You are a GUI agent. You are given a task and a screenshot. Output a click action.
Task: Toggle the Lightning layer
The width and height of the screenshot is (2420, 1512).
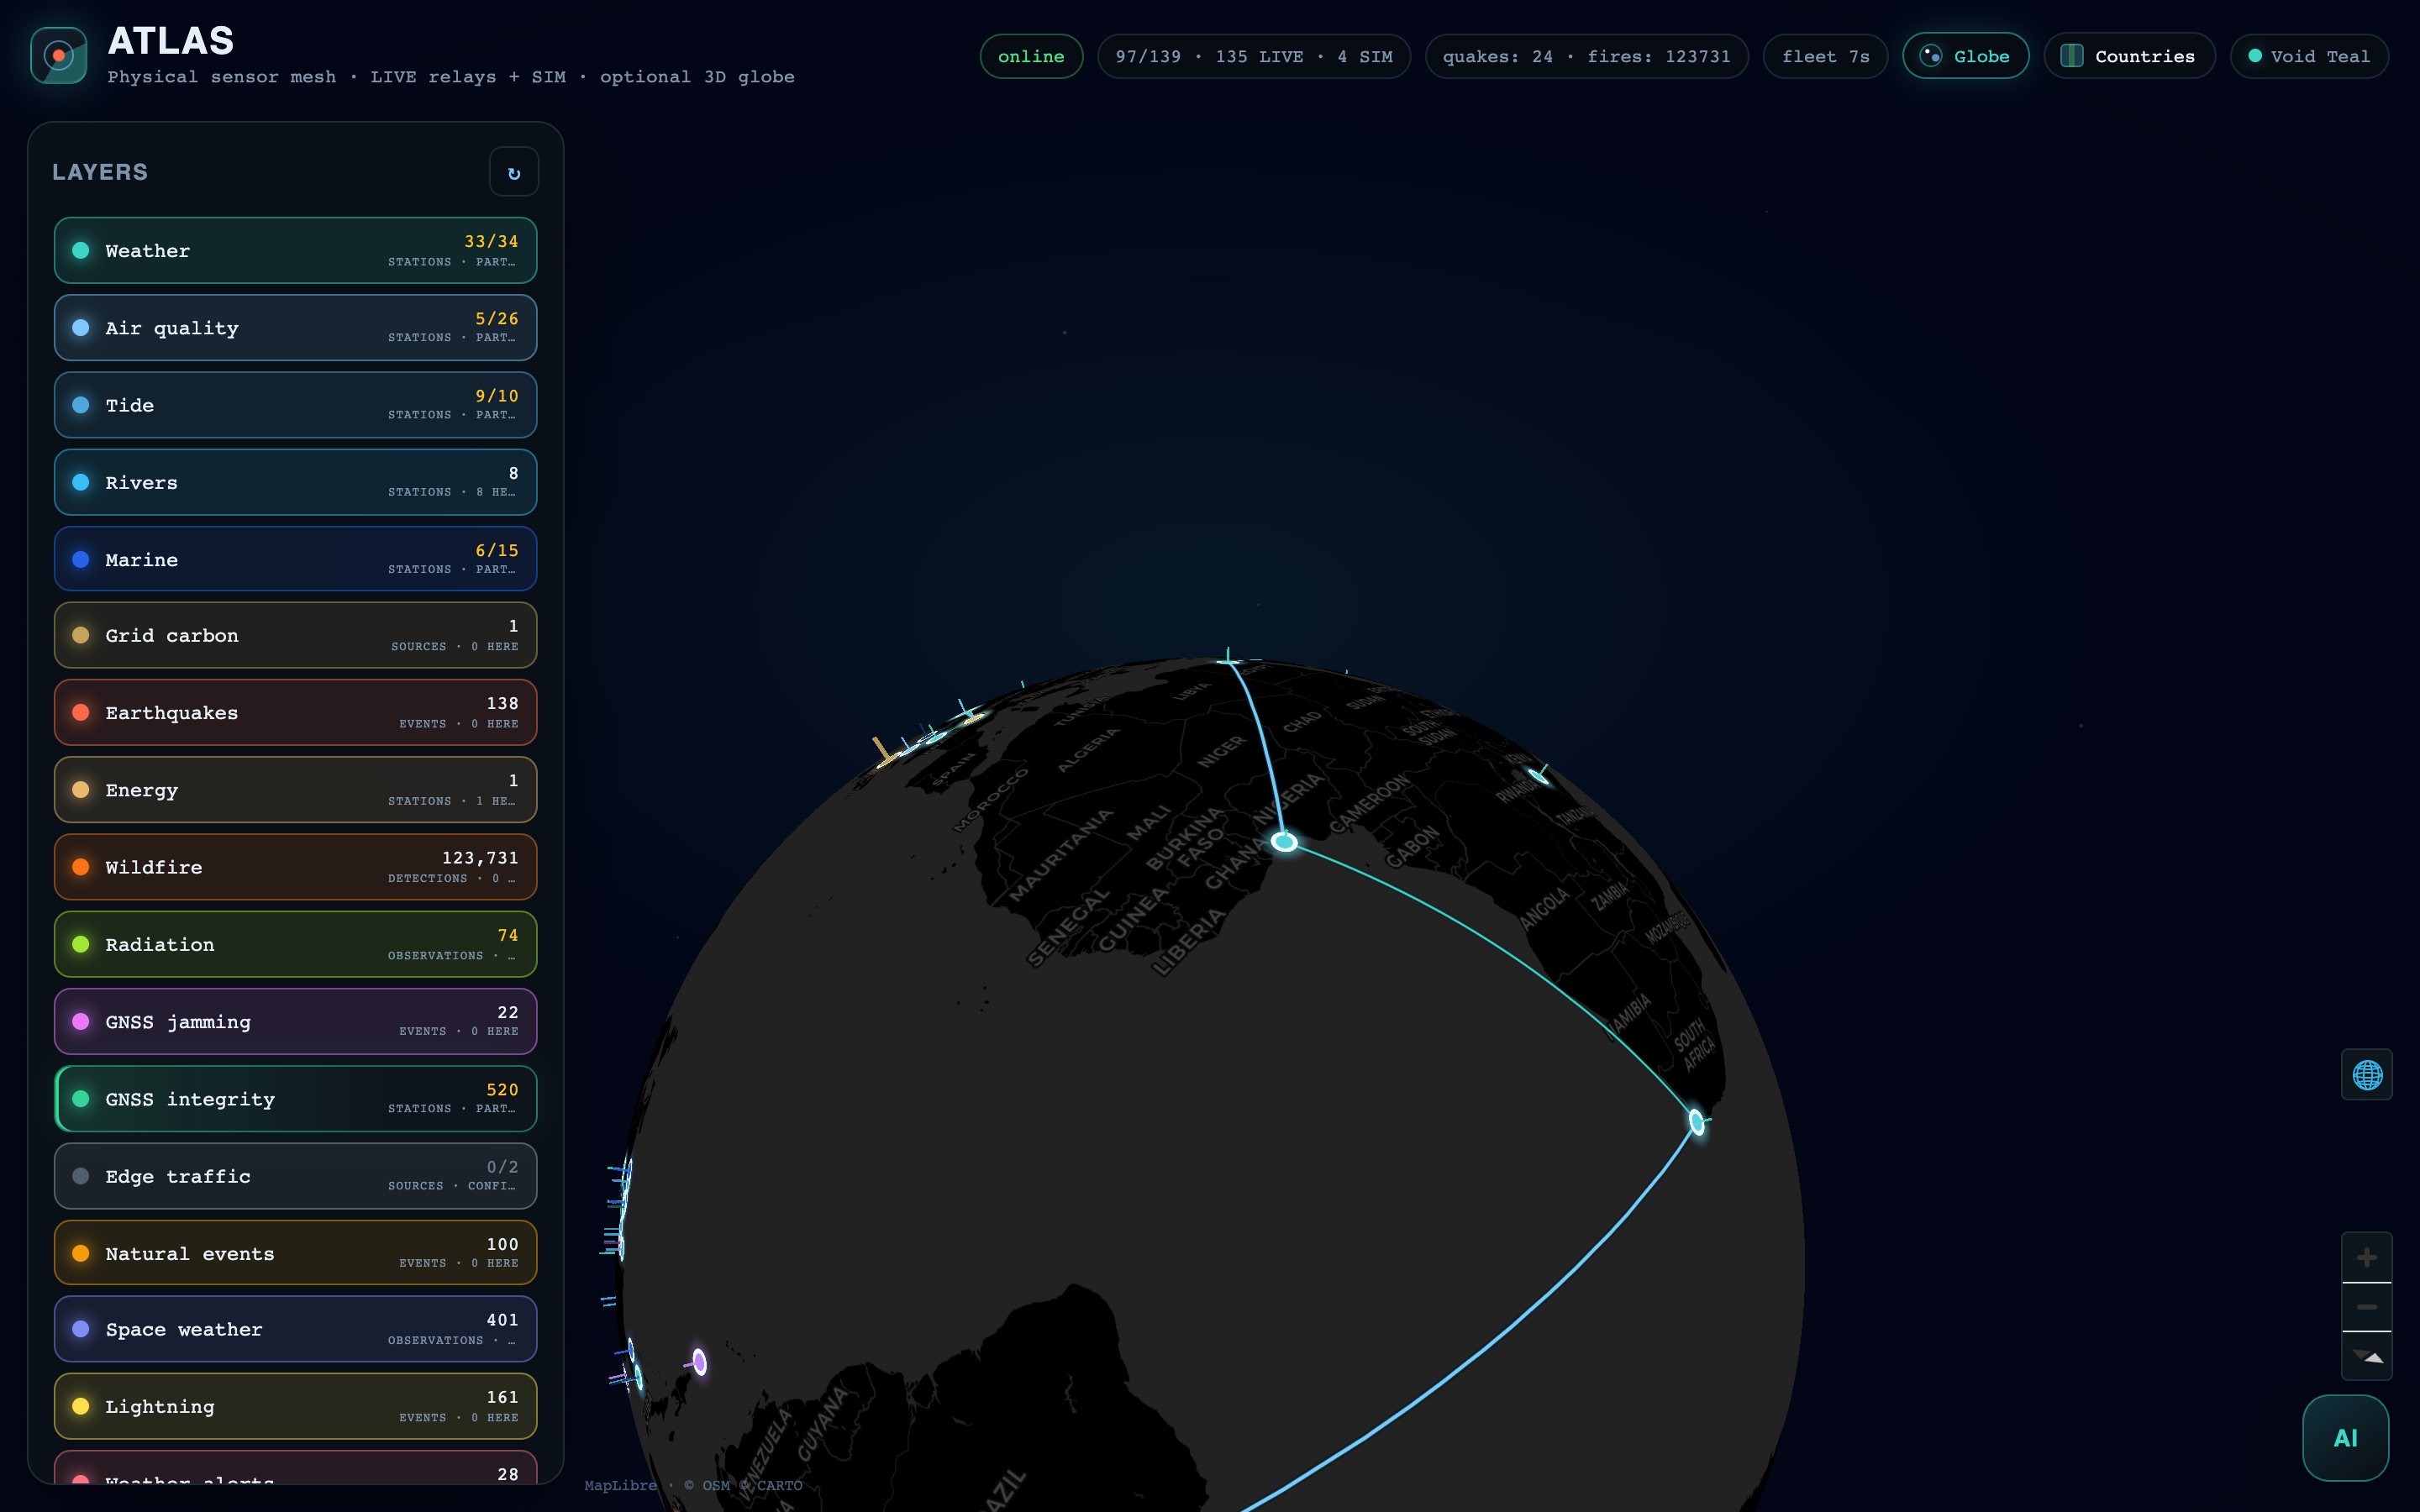click(x=295, y=1406)
